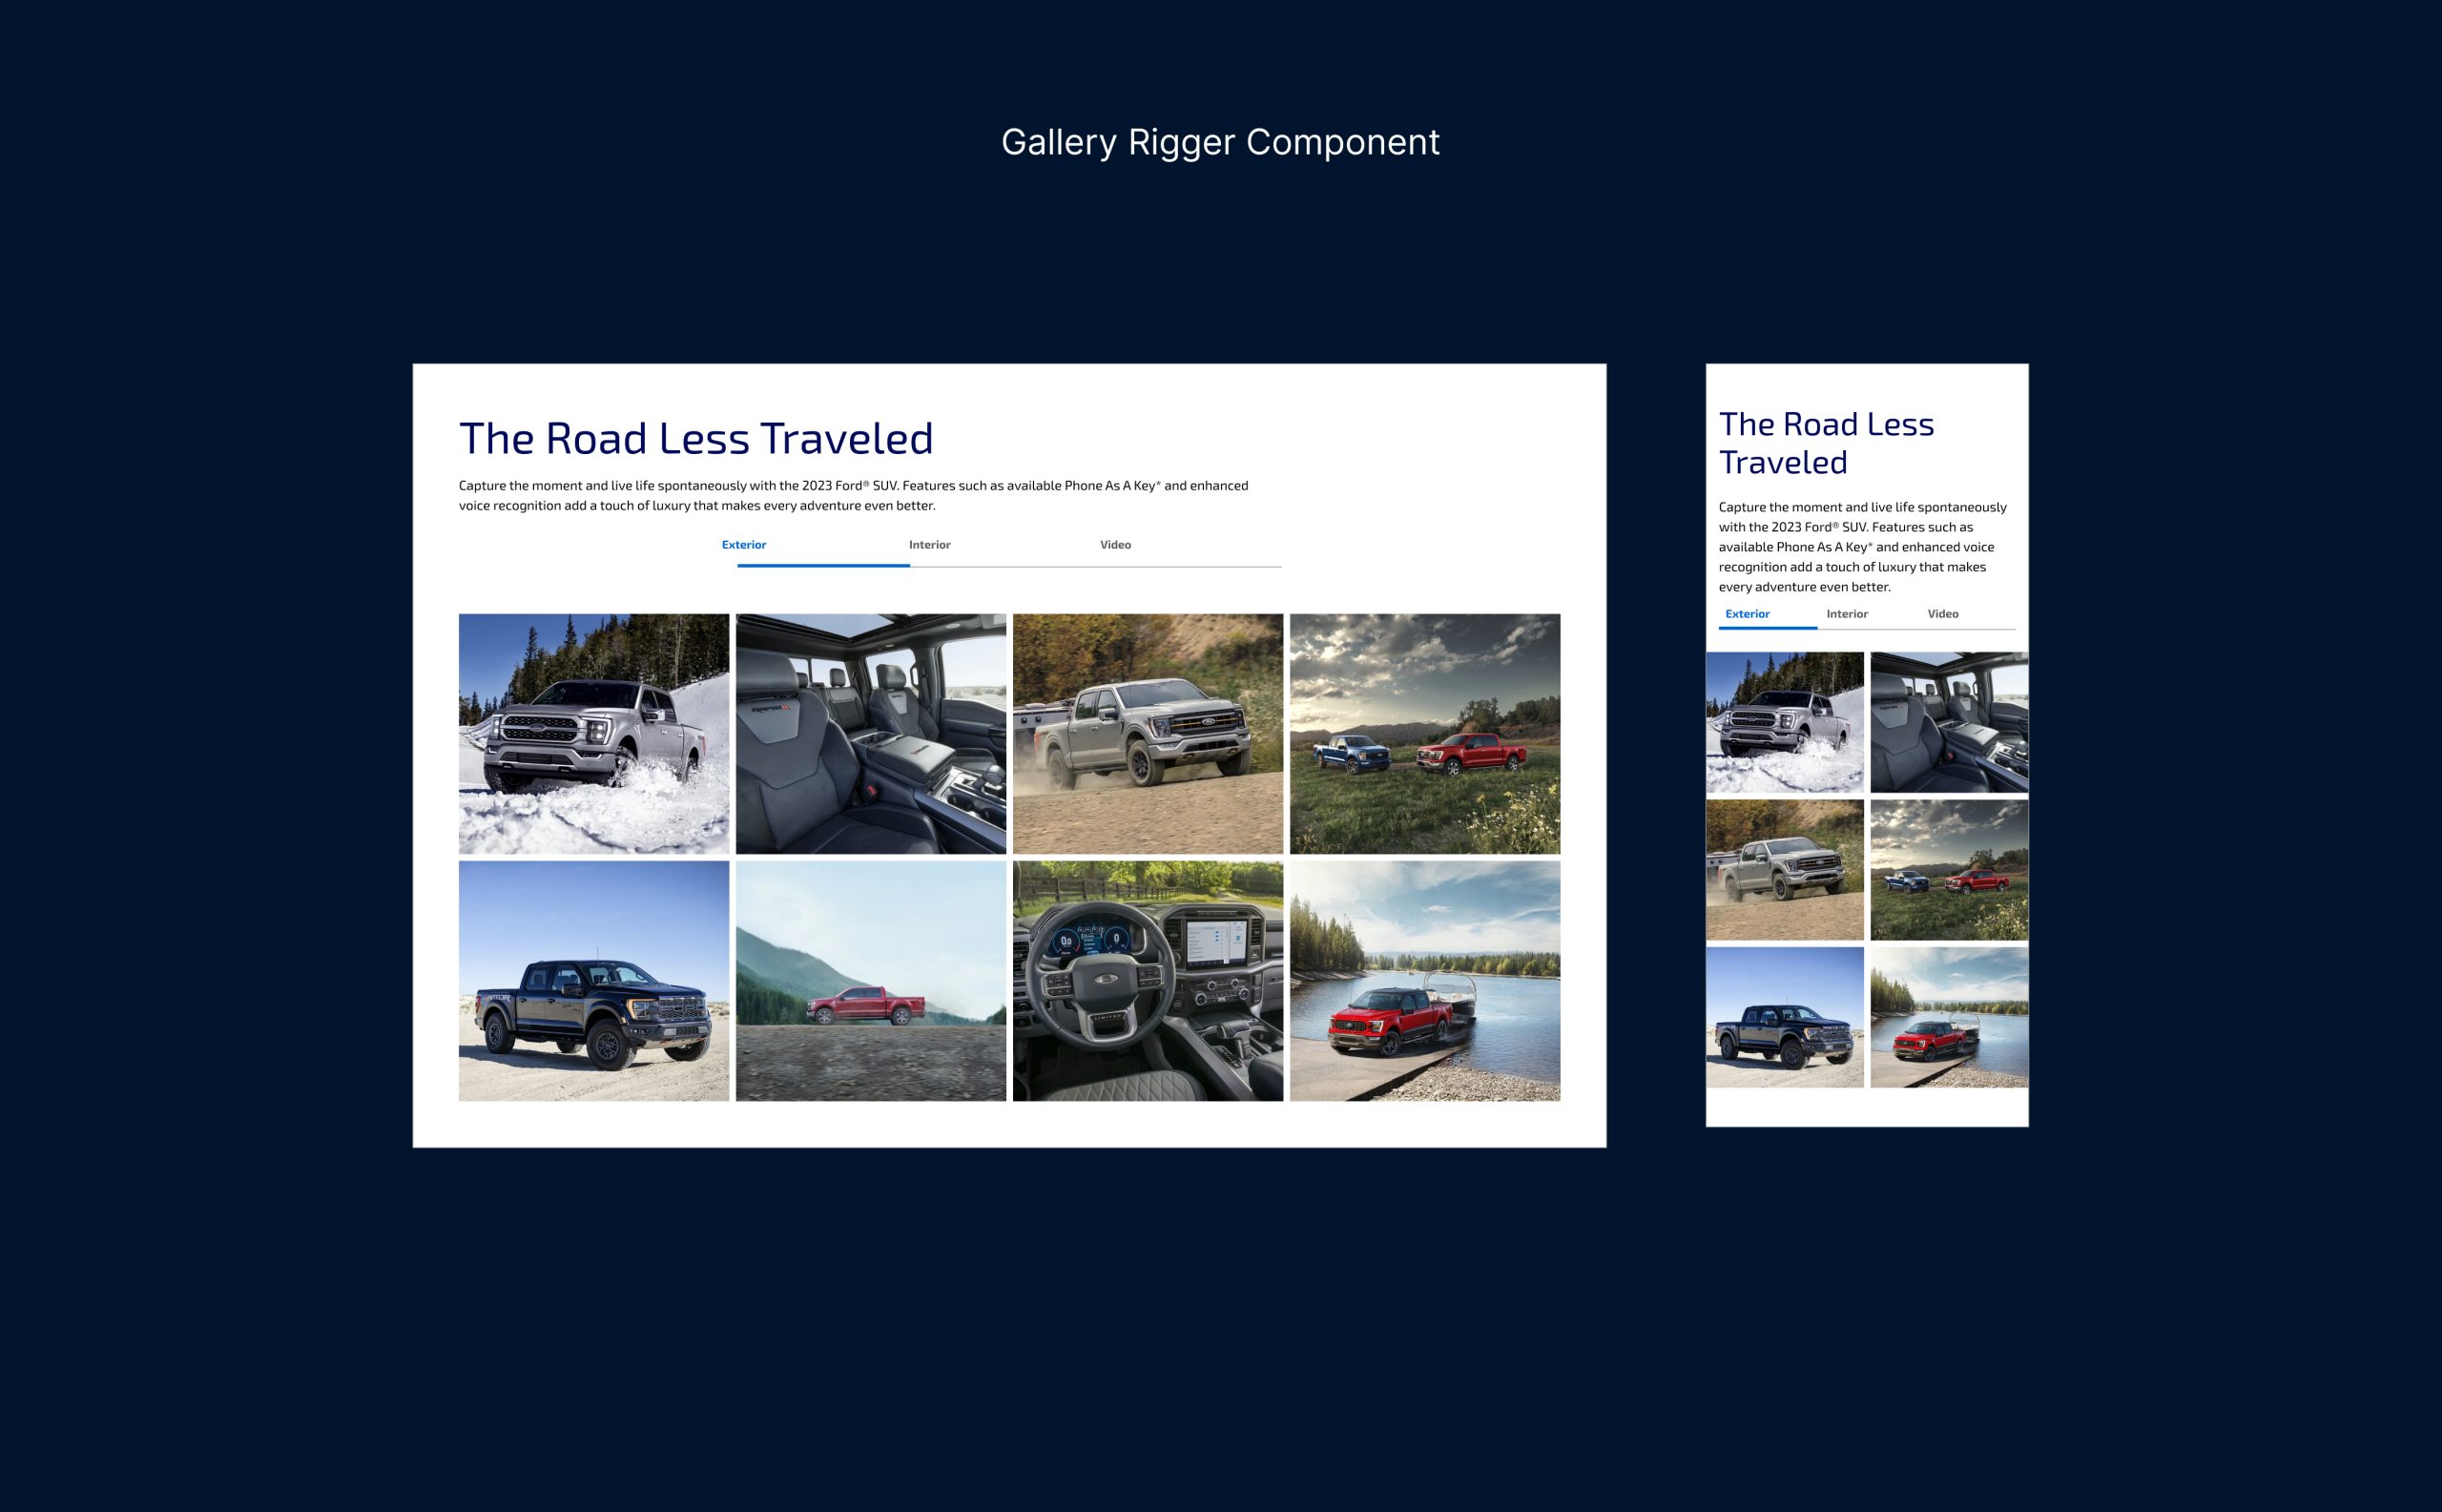This screenshot has height=1512, width=2442.
Task: Open the Video tab in mobile layout
Action: click(x=1942, y=614)
